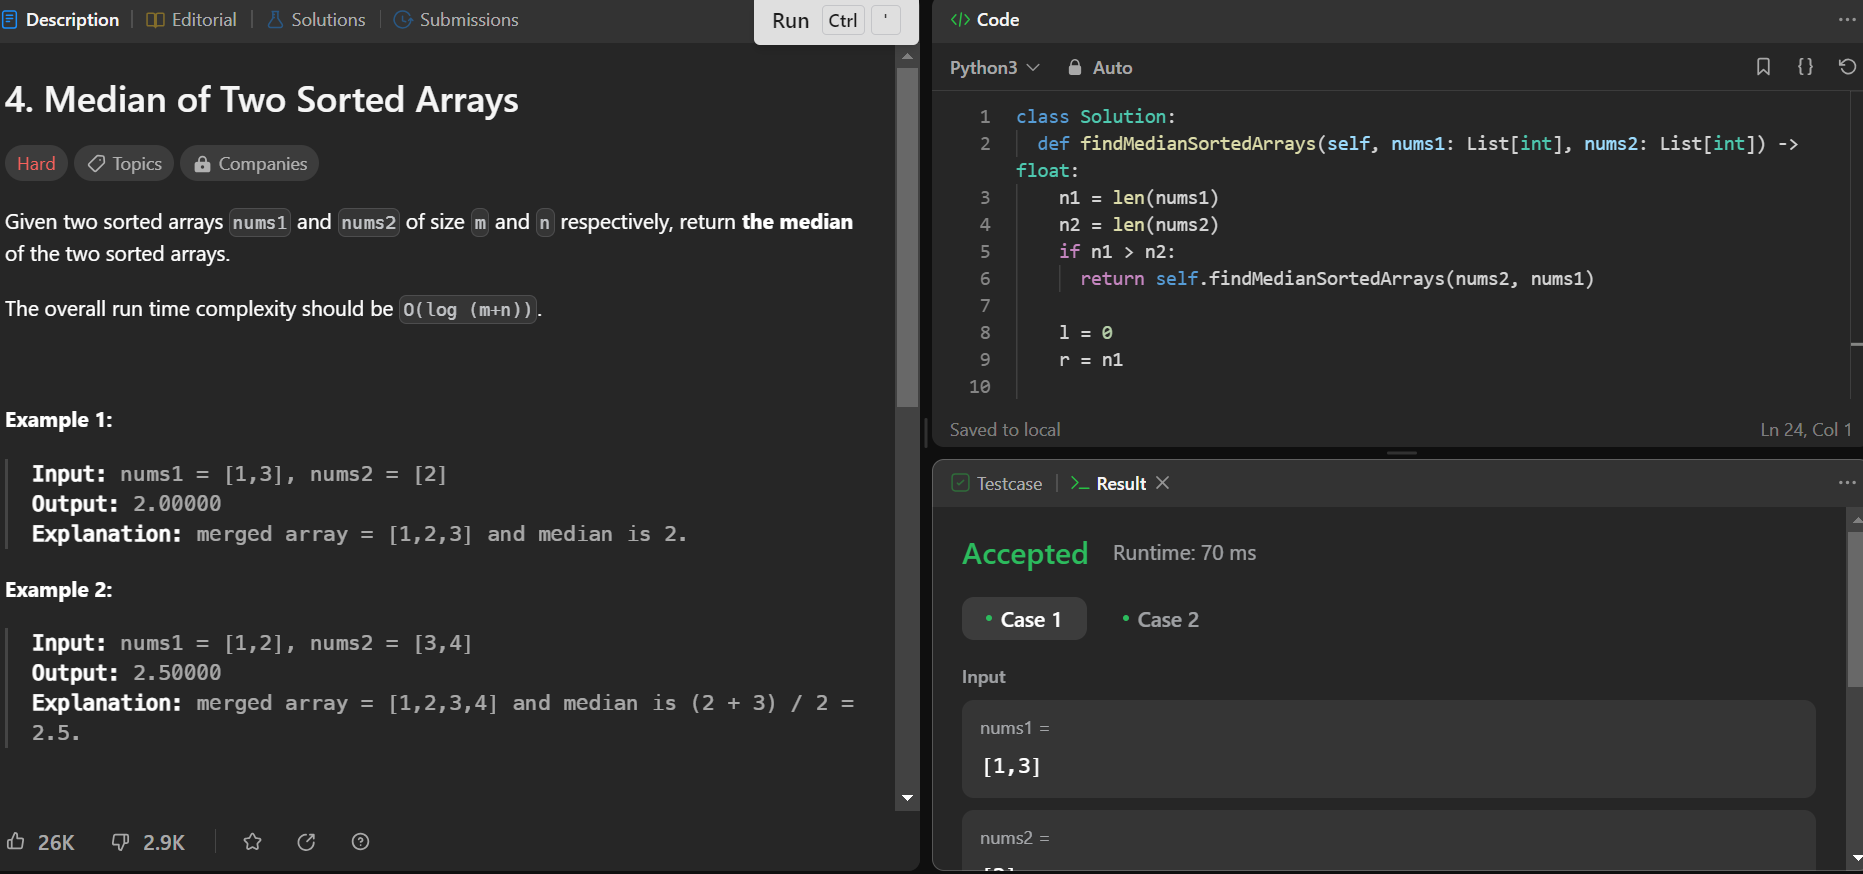The height and width of the screenshot is (874, 1863).
Task: Open the help question mark icon
Action: pos(360,842)
